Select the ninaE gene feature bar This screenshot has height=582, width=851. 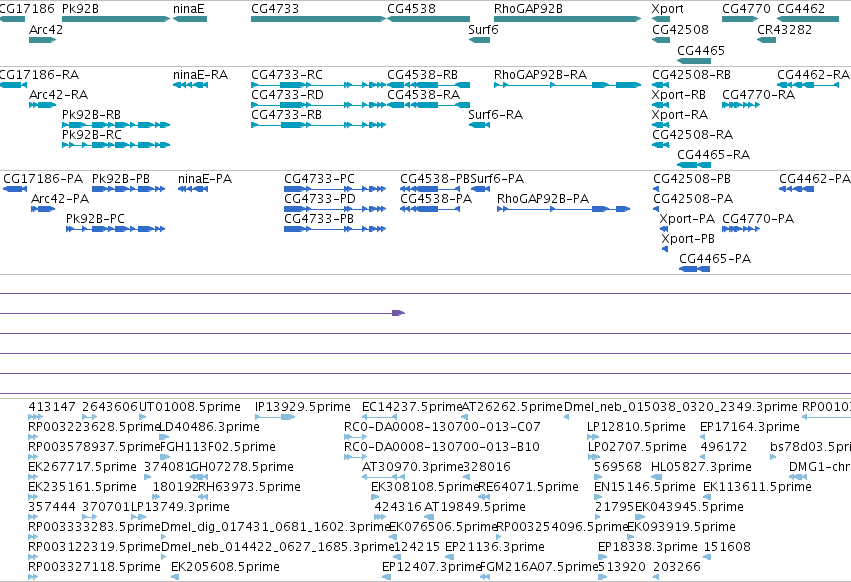(x=190, y=19)
